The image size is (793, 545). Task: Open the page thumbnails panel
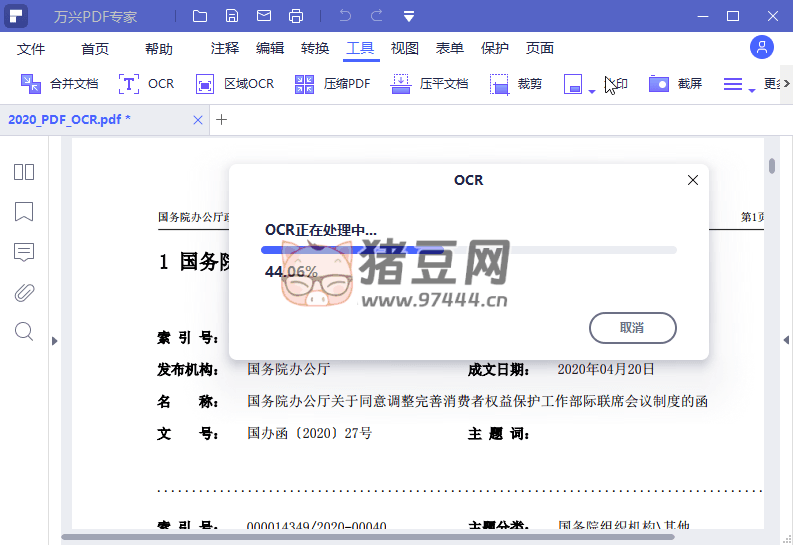(x=24, y=172)
